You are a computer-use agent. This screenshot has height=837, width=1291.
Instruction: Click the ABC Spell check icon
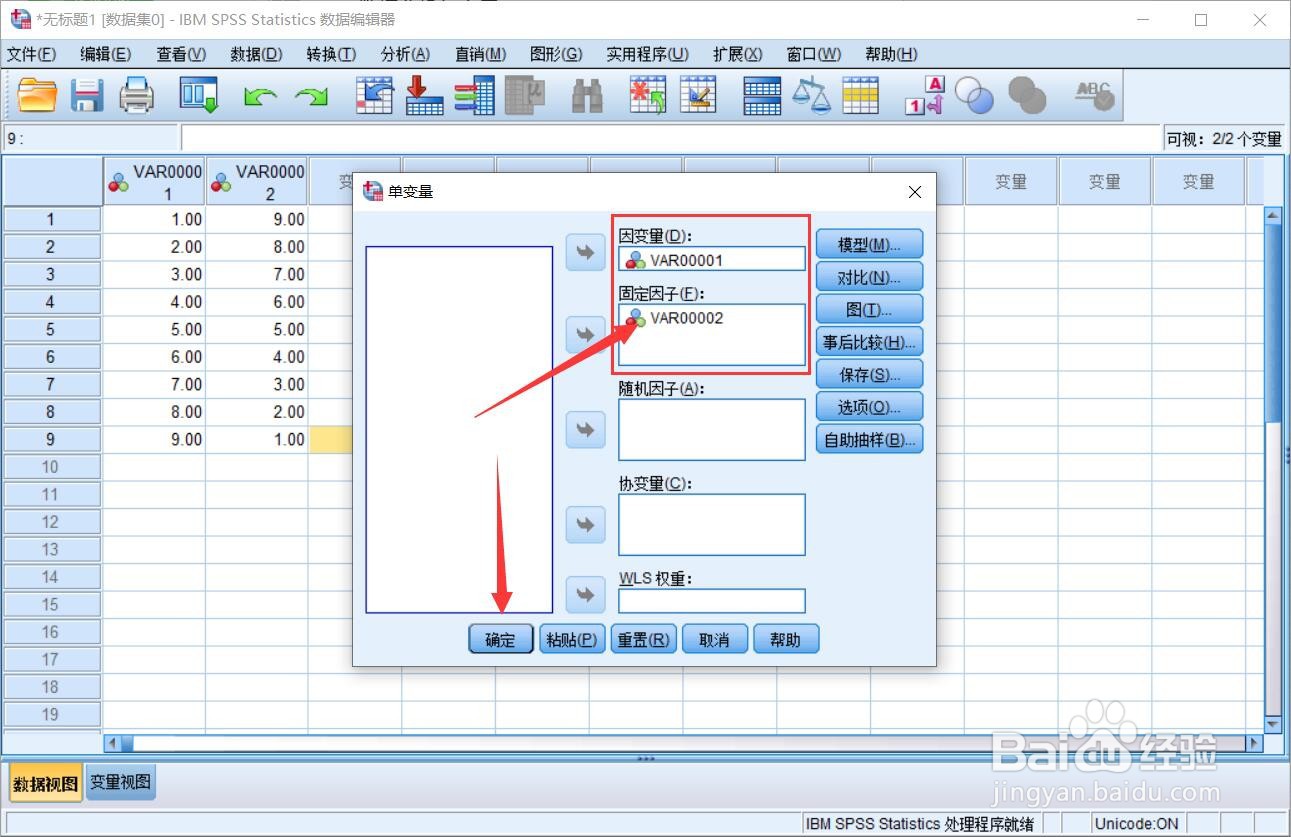(x=1094, y=95)
